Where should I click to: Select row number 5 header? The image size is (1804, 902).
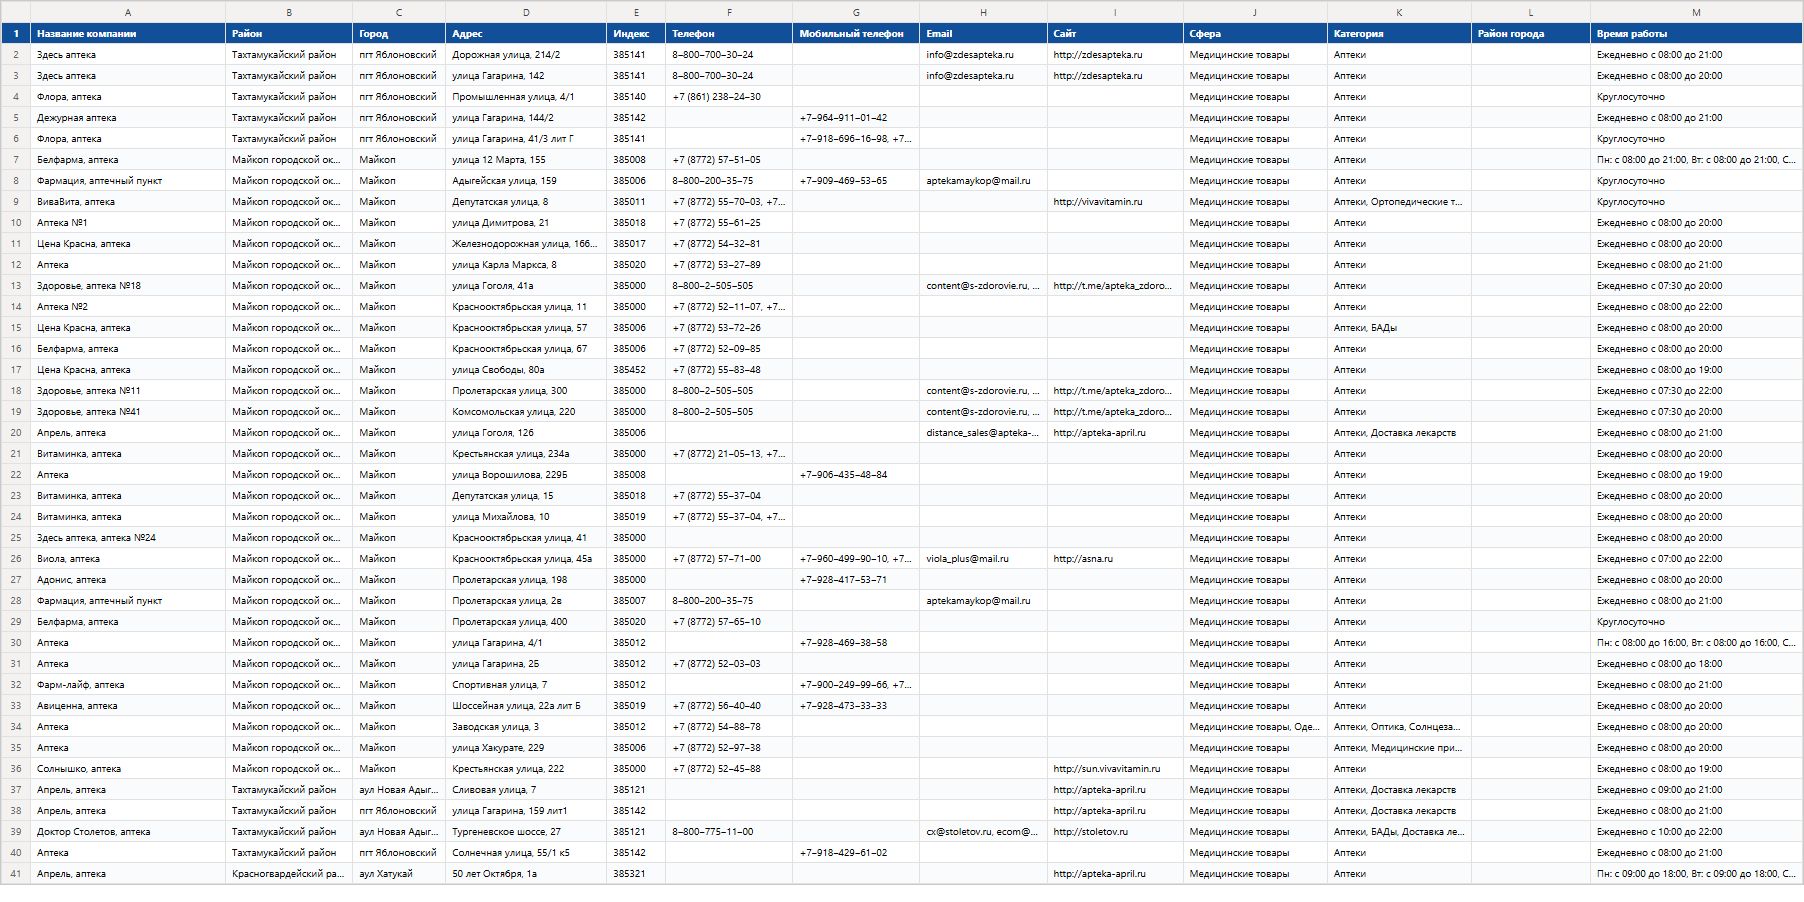coord(16,117)
